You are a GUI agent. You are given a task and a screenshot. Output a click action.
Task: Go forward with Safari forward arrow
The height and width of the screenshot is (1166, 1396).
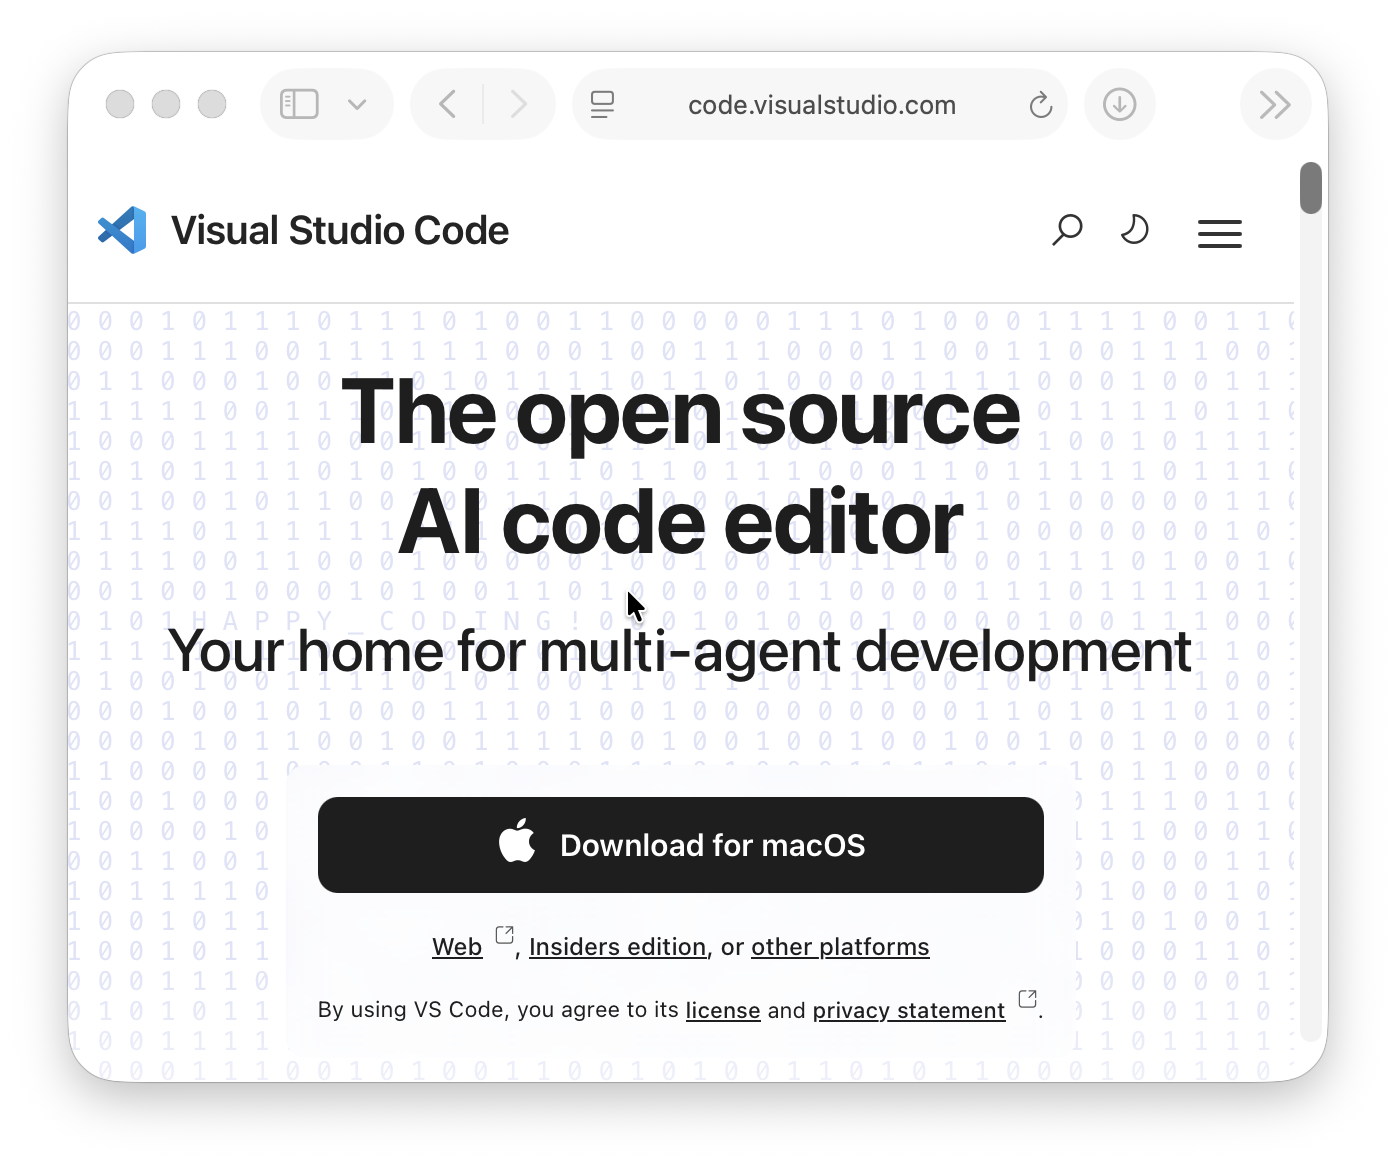(x=518, y=104)
